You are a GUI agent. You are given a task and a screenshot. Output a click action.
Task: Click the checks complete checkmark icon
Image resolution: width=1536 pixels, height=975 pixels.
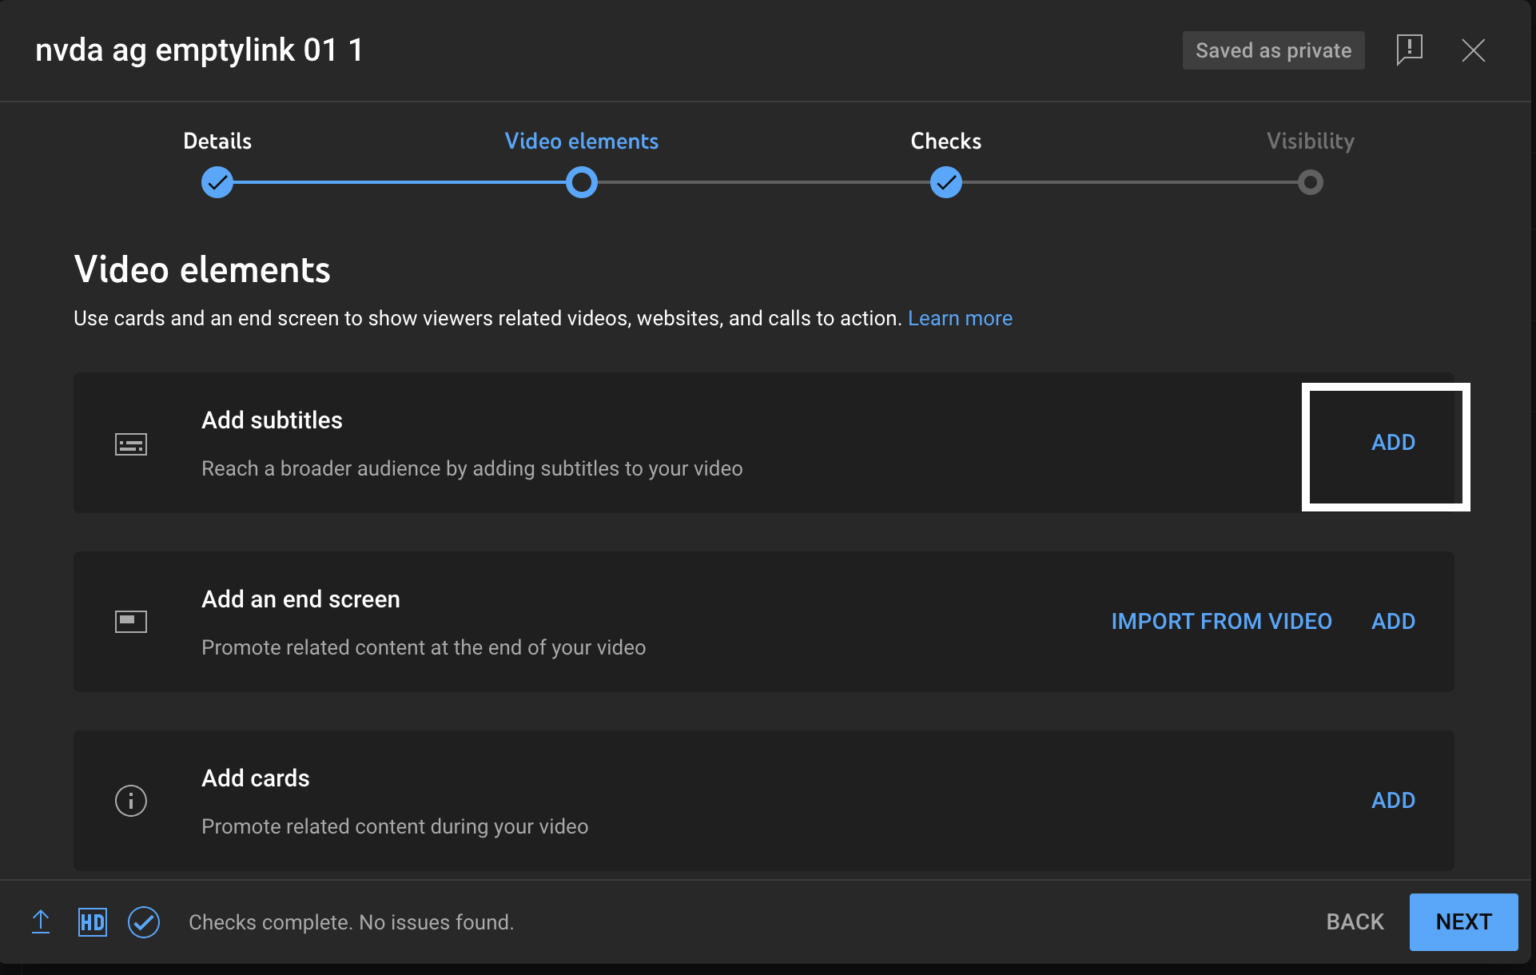point(144,922)
